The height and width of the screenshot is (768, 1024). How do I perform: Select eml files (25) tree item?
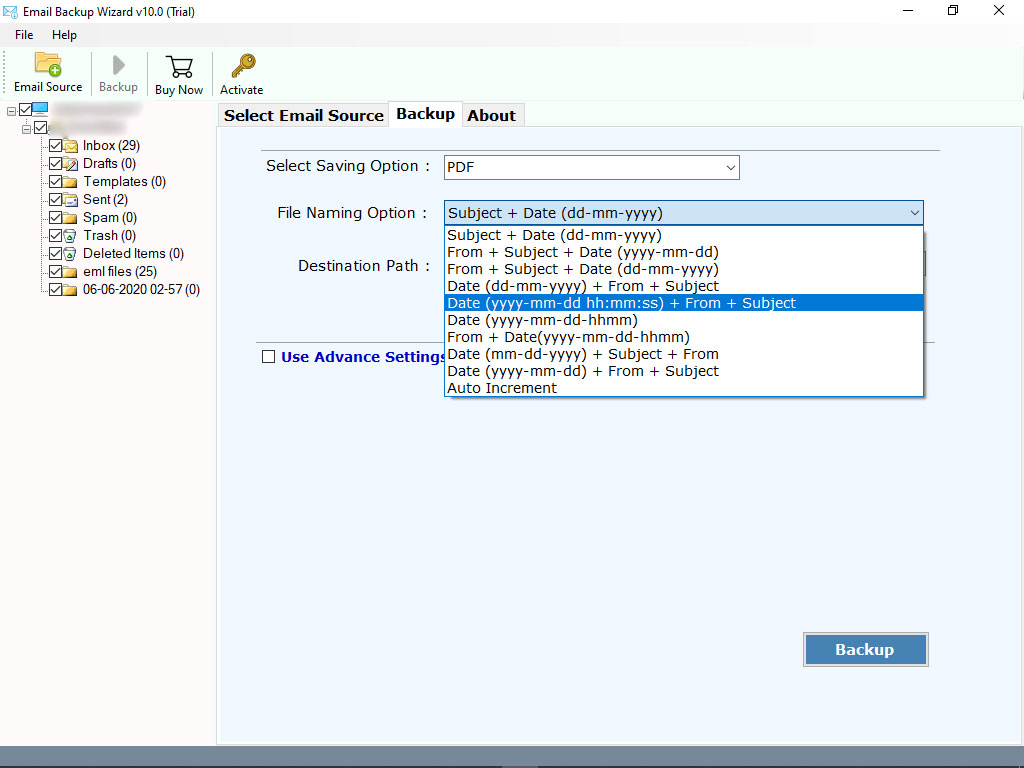(120, 272)
